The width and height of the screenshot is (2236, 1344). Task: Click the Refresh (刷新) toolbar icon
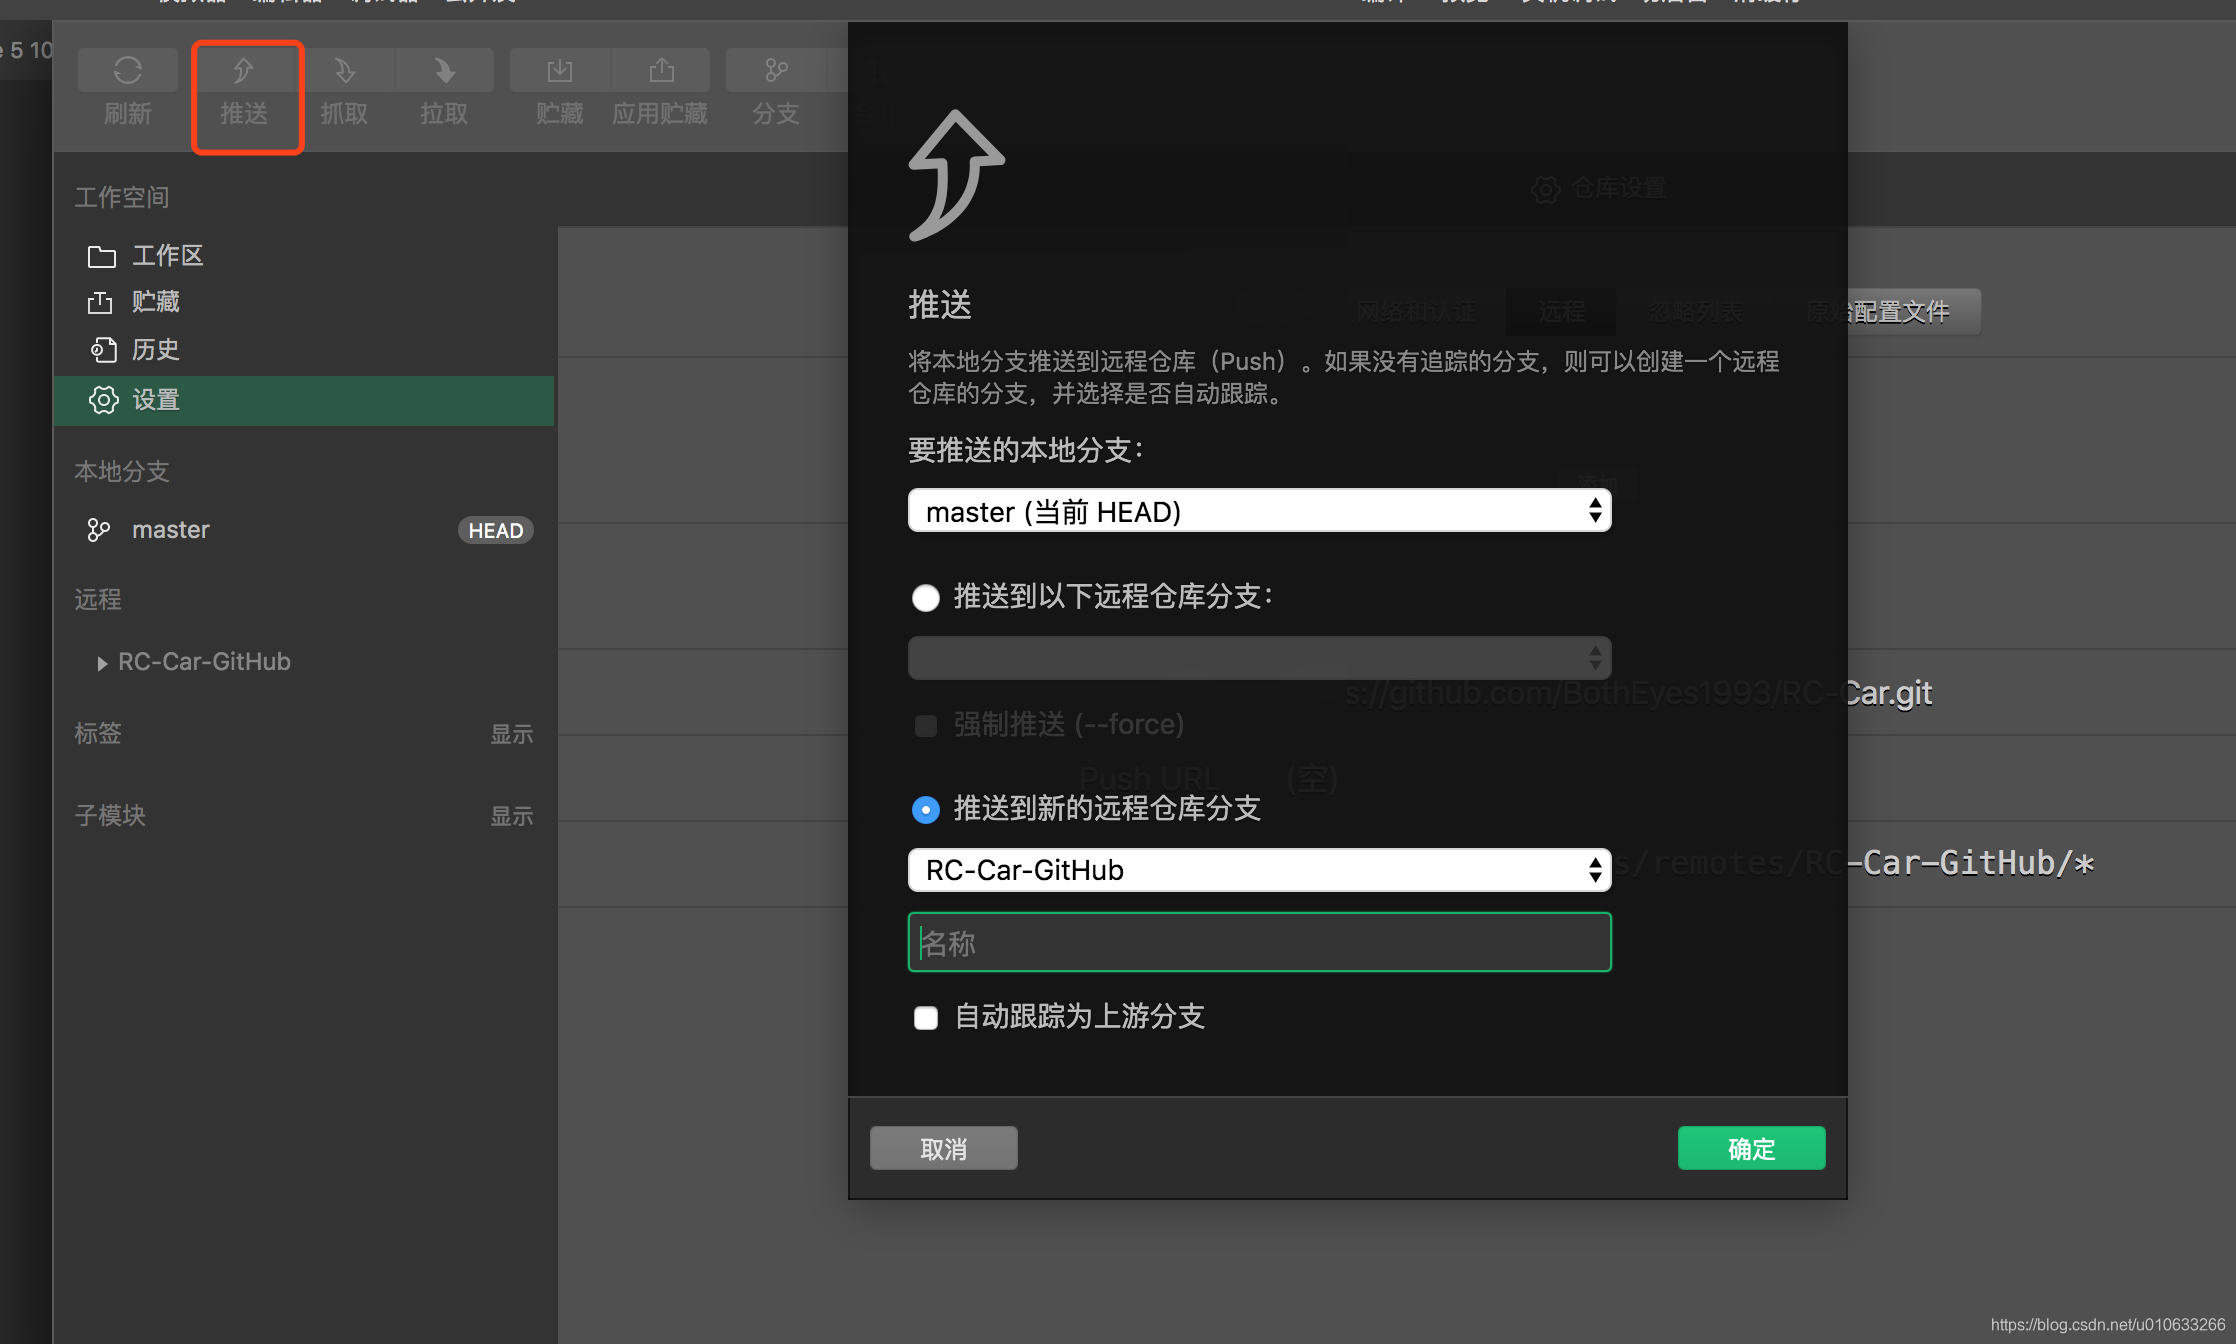pyautogui.click(x=128, y=71)
